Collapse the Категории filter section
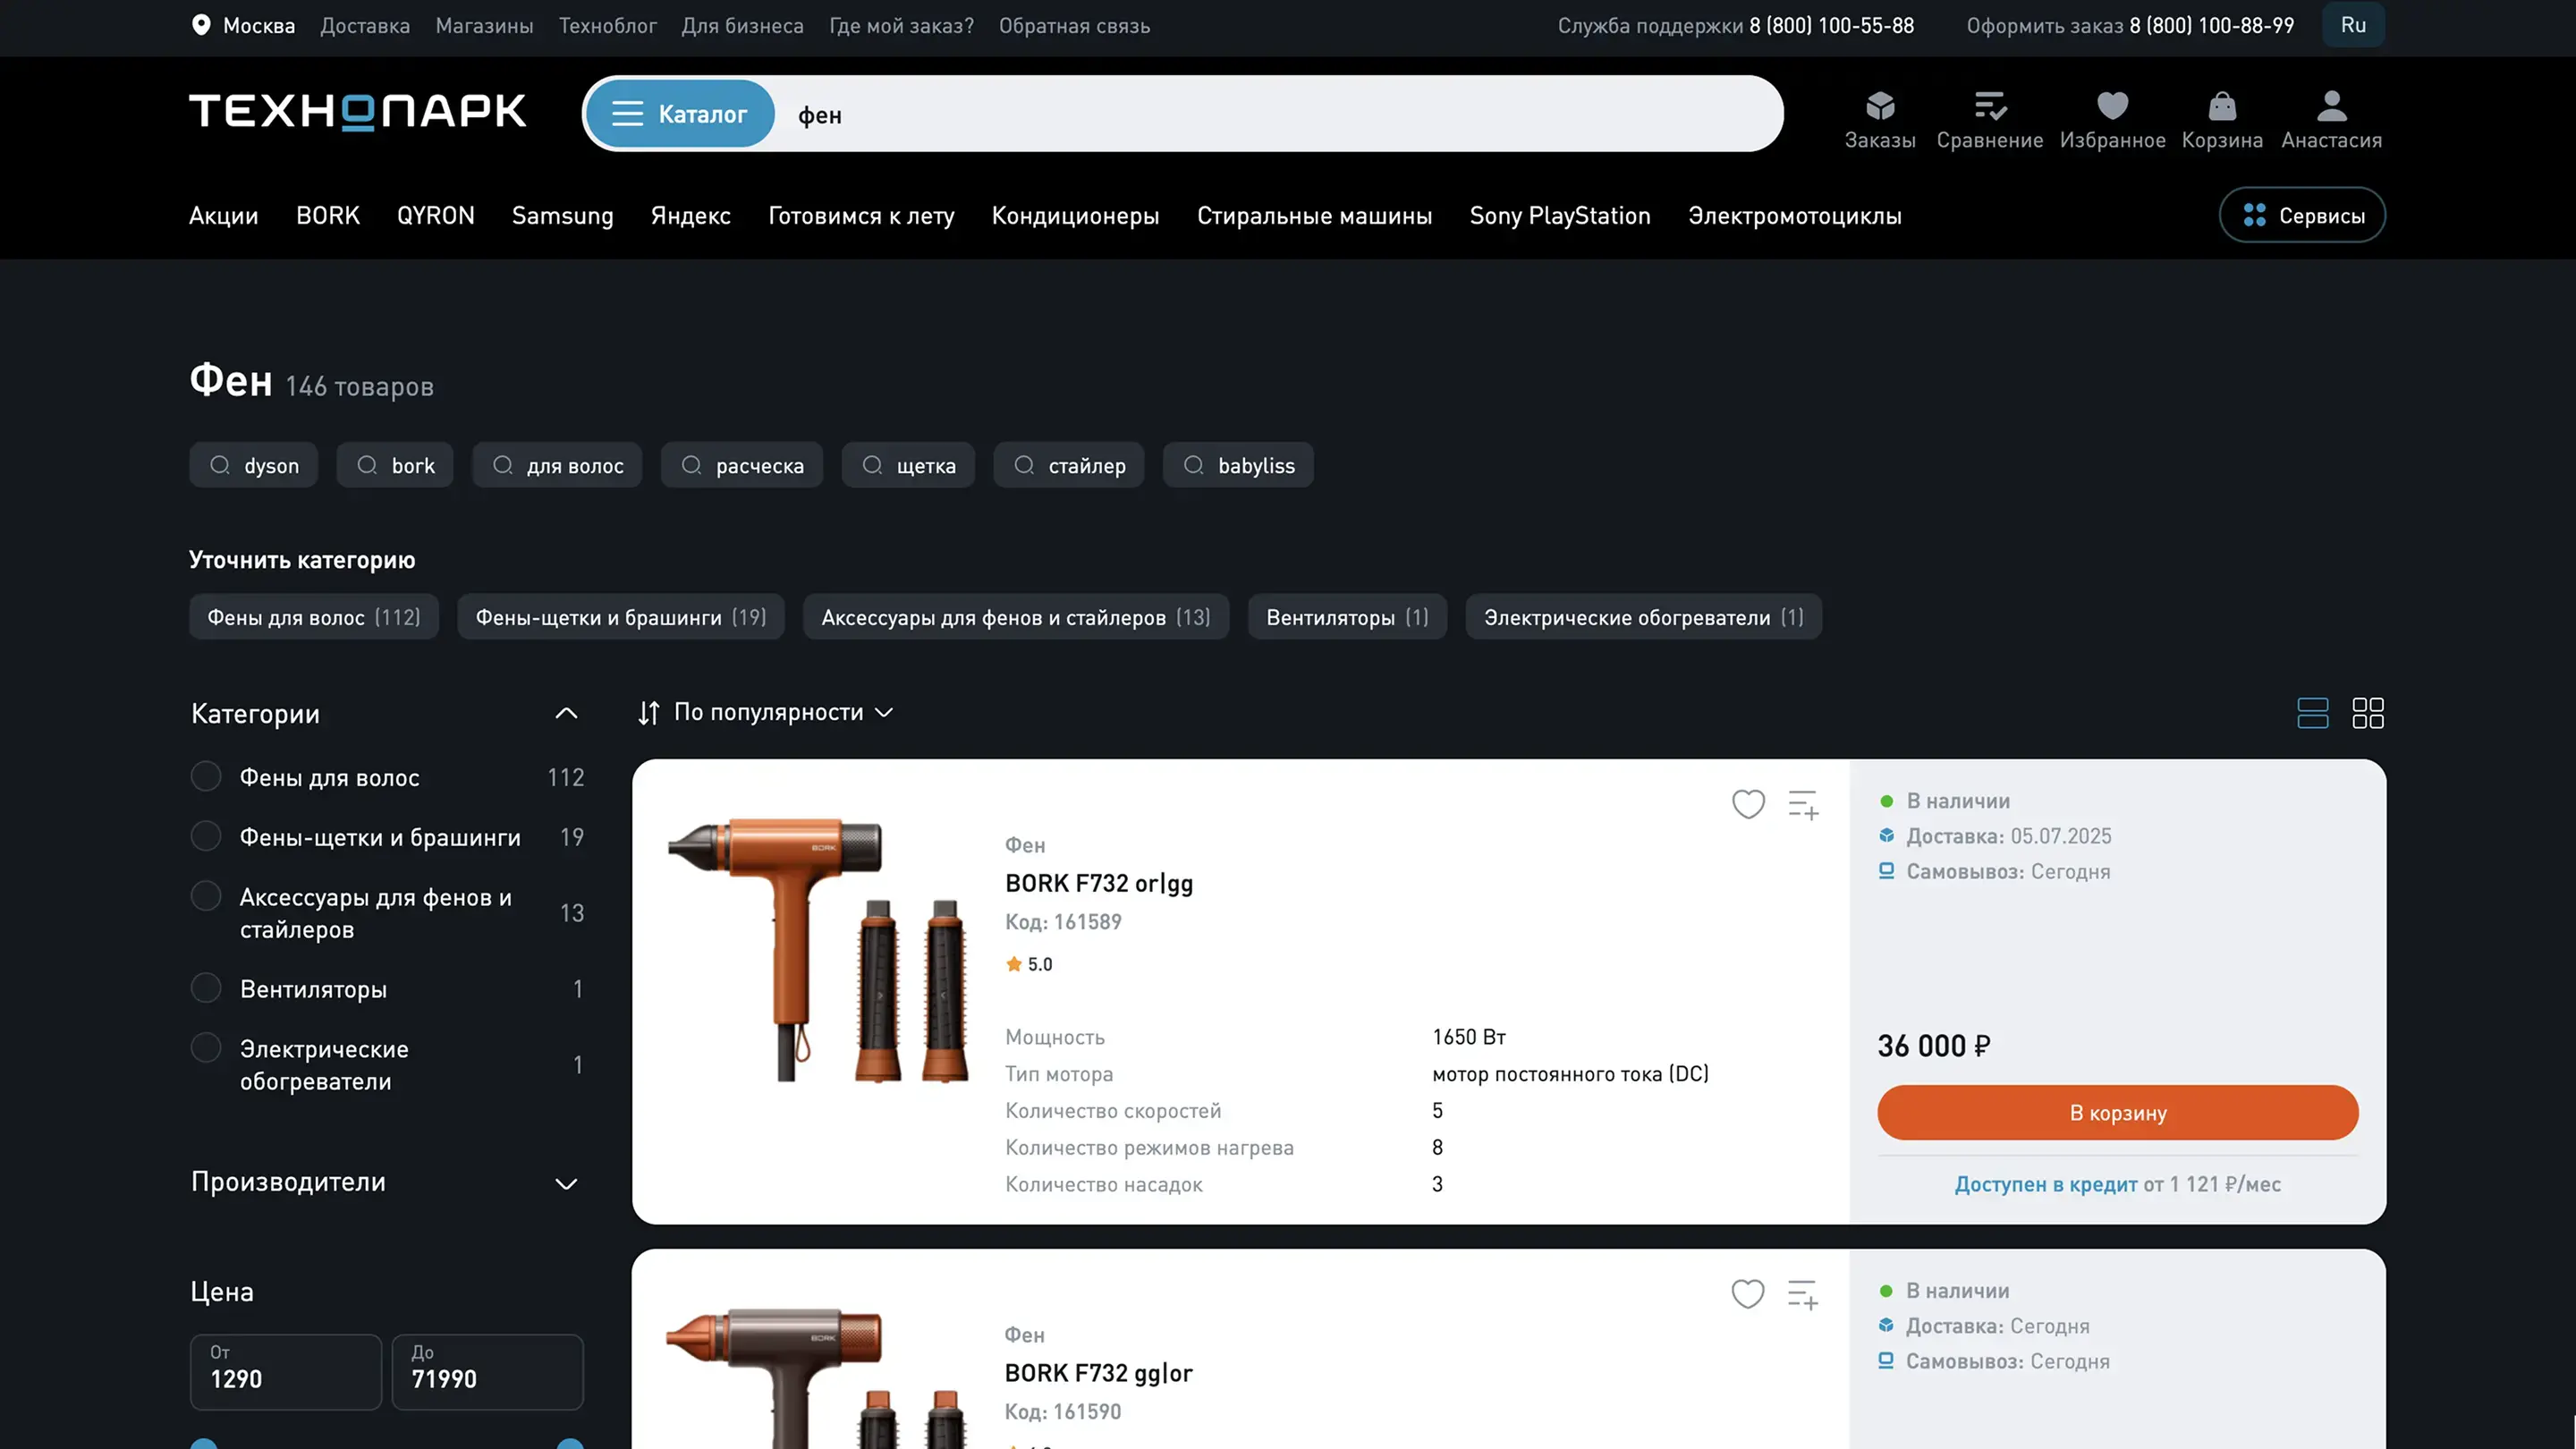The height and width of the screenshot is (1449, 2576). 566,713
